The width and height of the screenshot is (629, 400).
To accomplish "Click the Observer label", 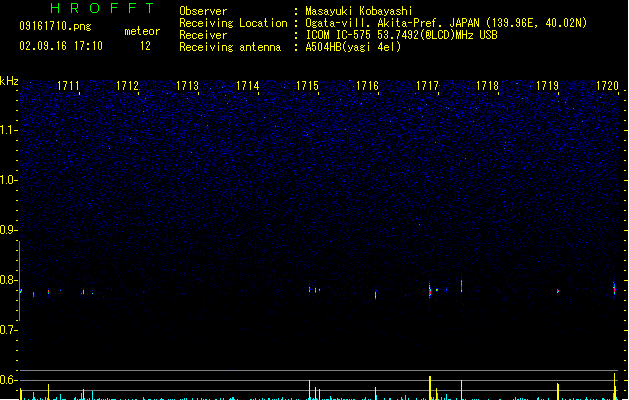I will click(x=203, y=11).
